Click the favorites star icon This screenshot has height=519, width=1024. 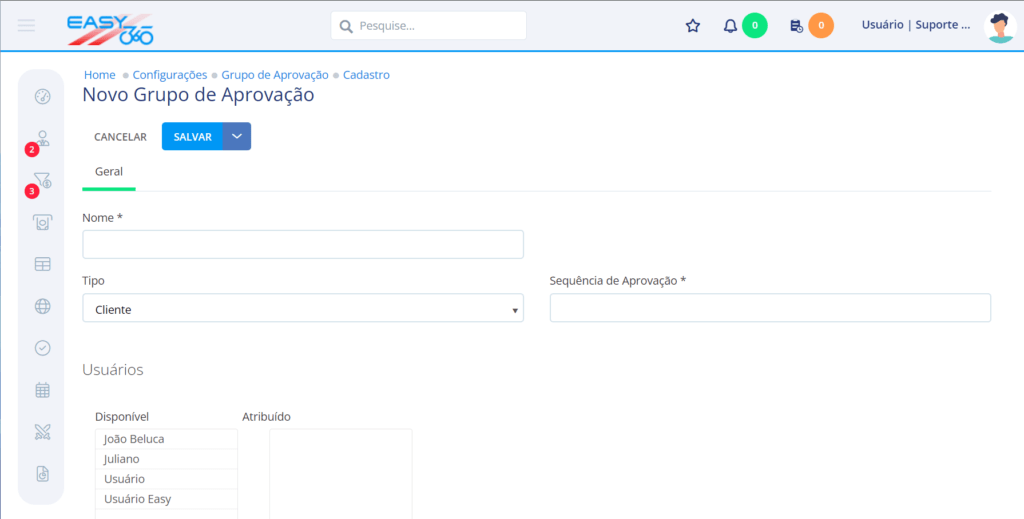point(693,26)
